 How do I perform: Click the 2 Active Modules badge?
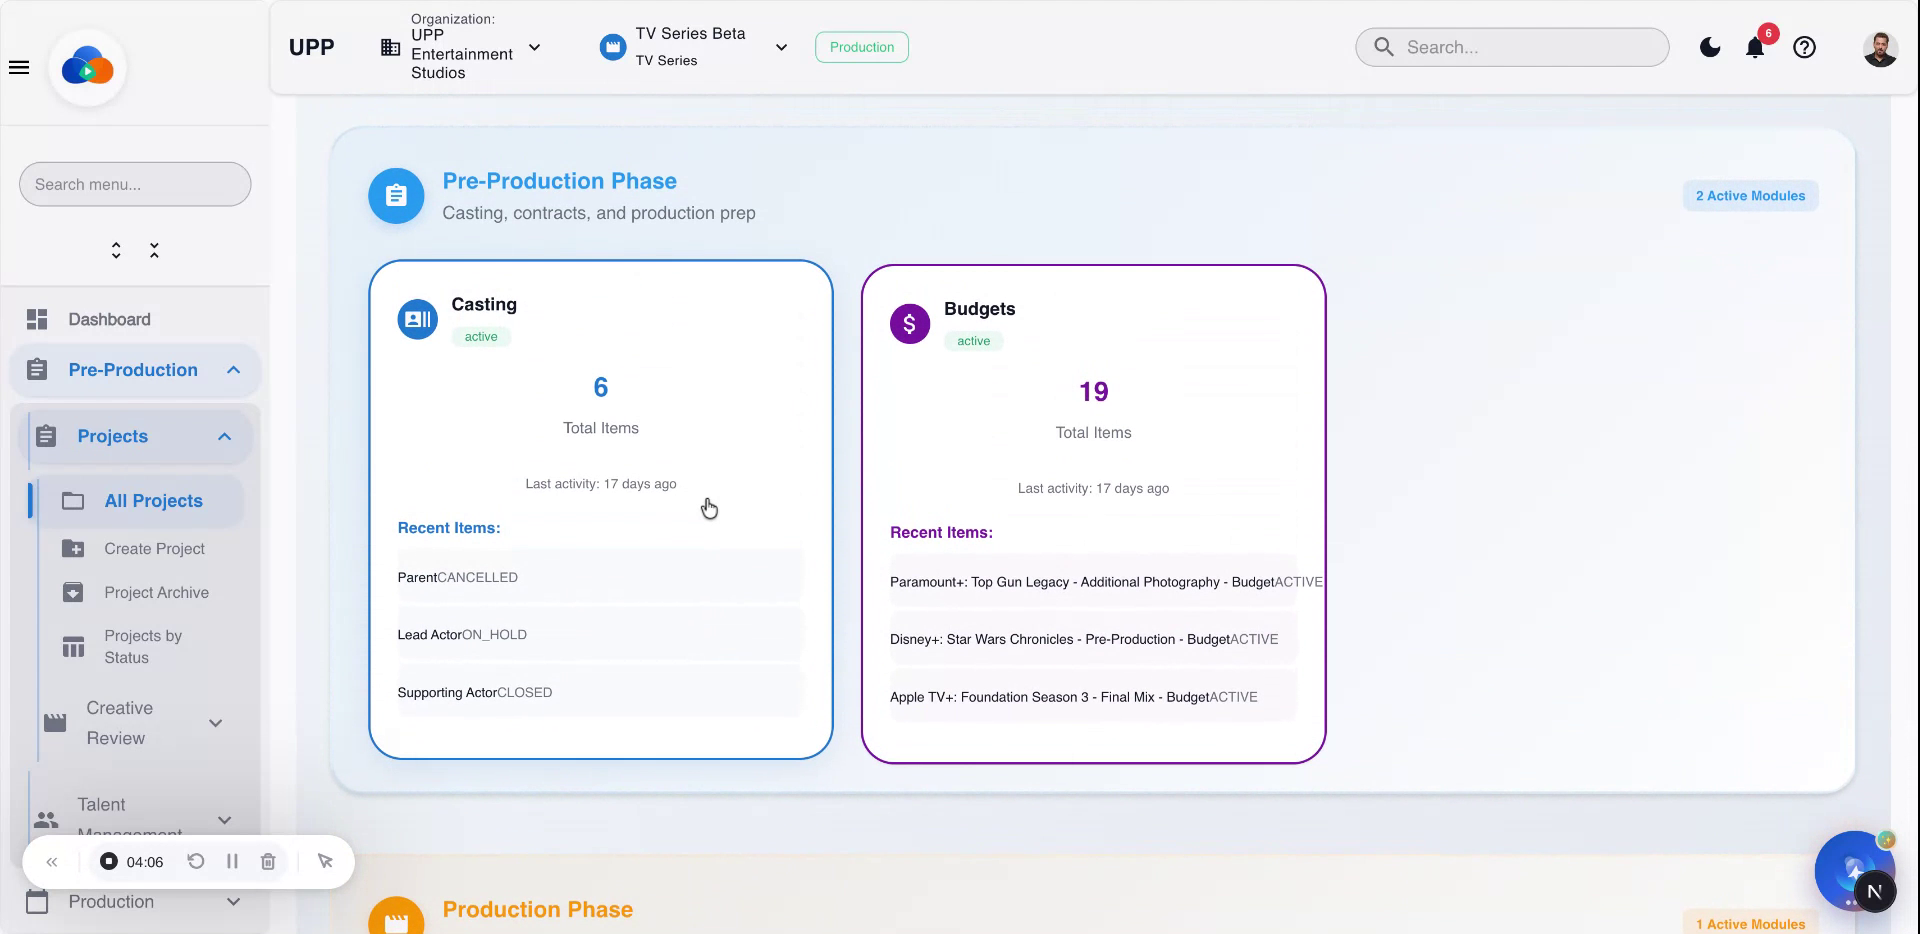point(1750,195)
